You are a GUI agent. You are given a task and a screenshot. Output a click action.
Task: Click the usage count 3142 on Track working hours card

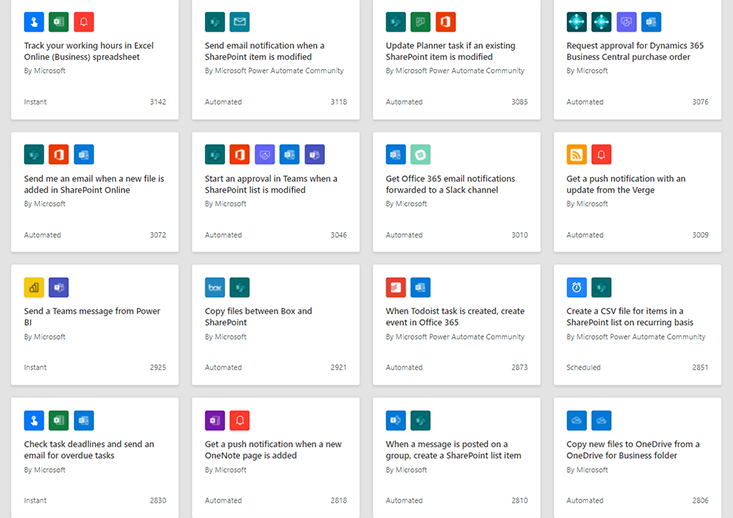click(158, 102)
